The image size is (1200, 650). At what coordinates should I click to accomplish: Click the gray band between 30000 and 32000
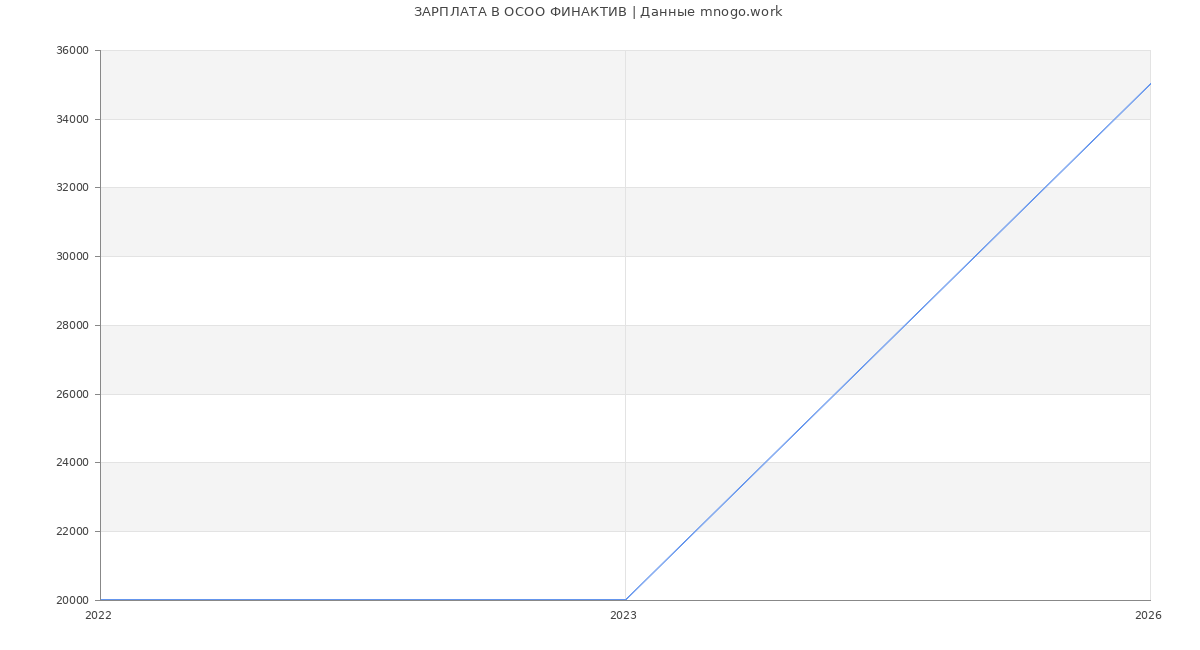(360, 222)
